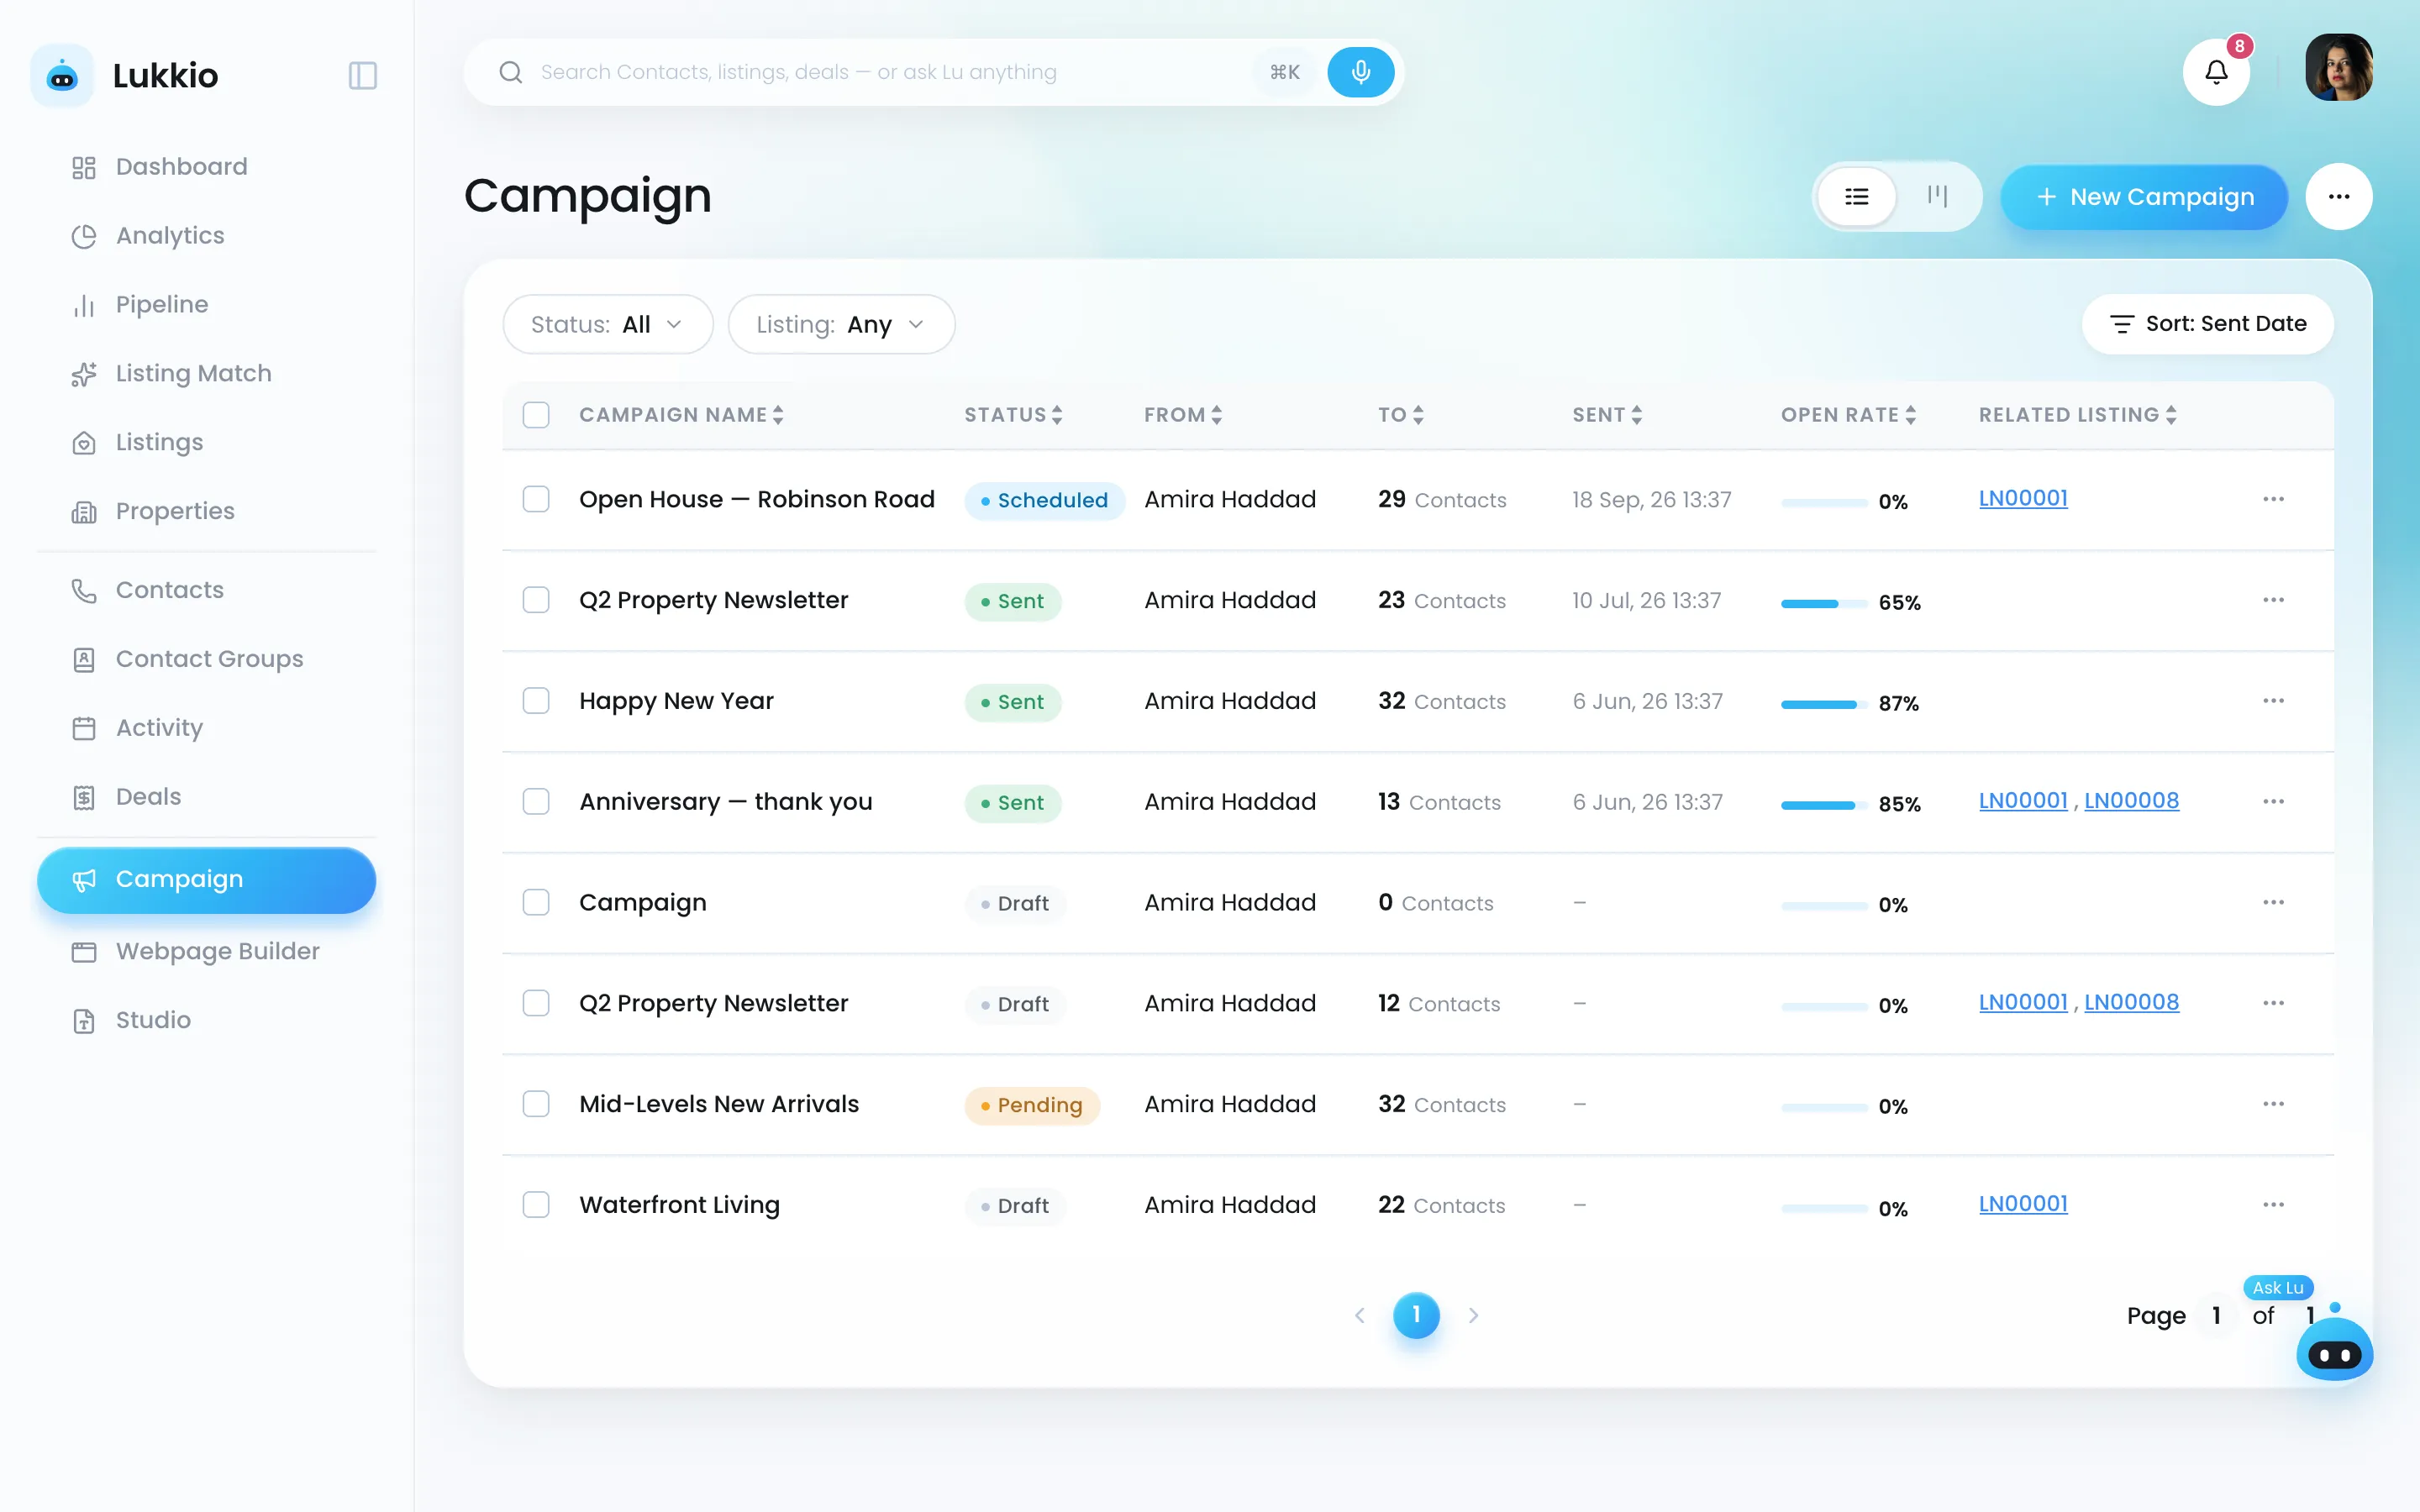The width and height of the screenshot is (2420, 1512).
Task: Go to next page arrow
Action: tap(1473, 1315)
